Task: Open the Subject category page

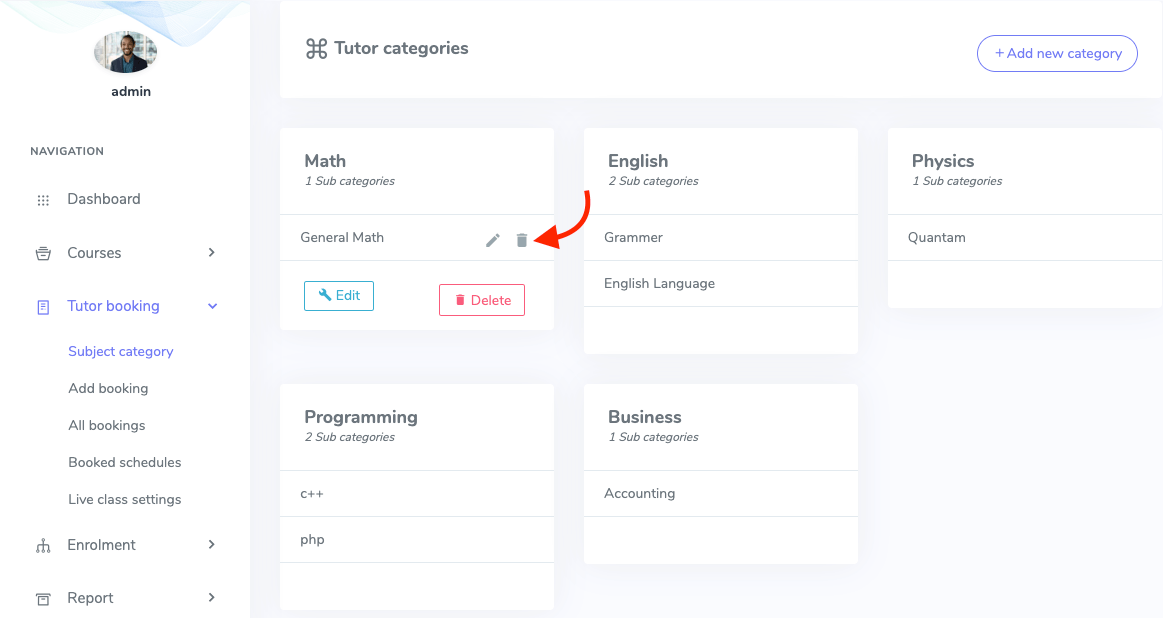Action: 120,351
